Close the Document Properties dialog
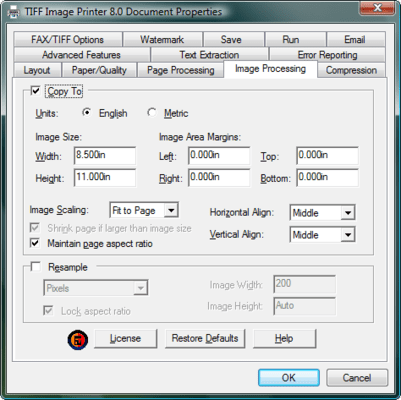 [377, 8]
